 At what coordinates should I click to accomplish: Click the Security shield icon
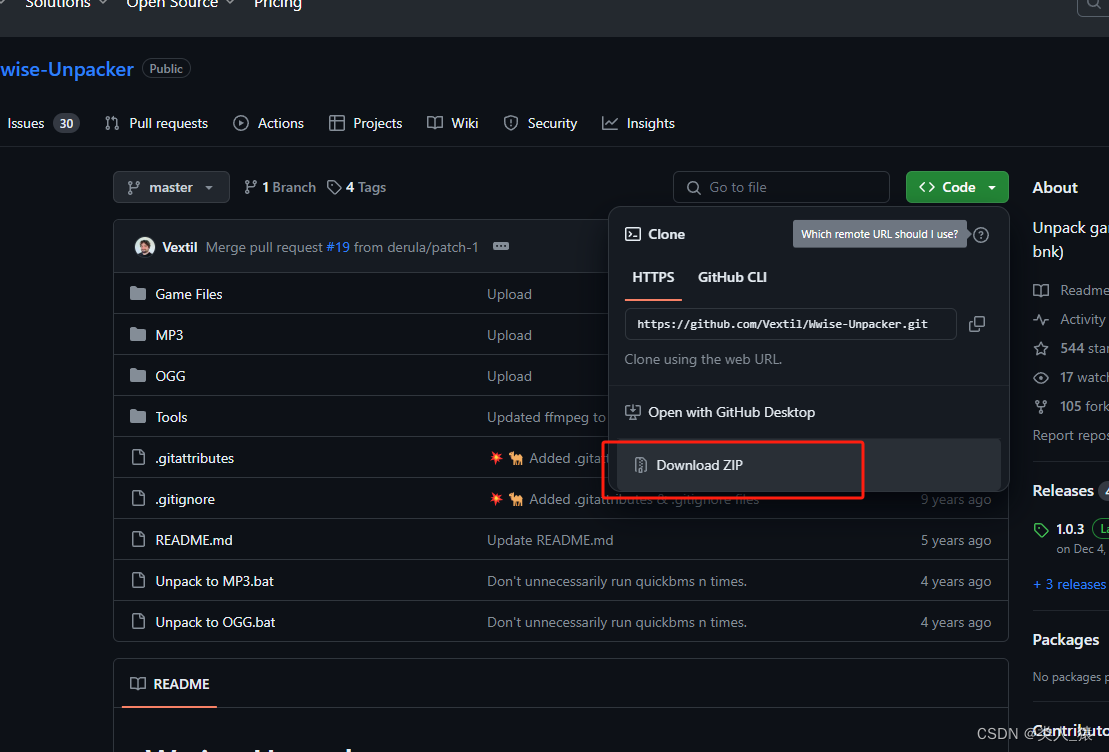(x=511, y=123)
